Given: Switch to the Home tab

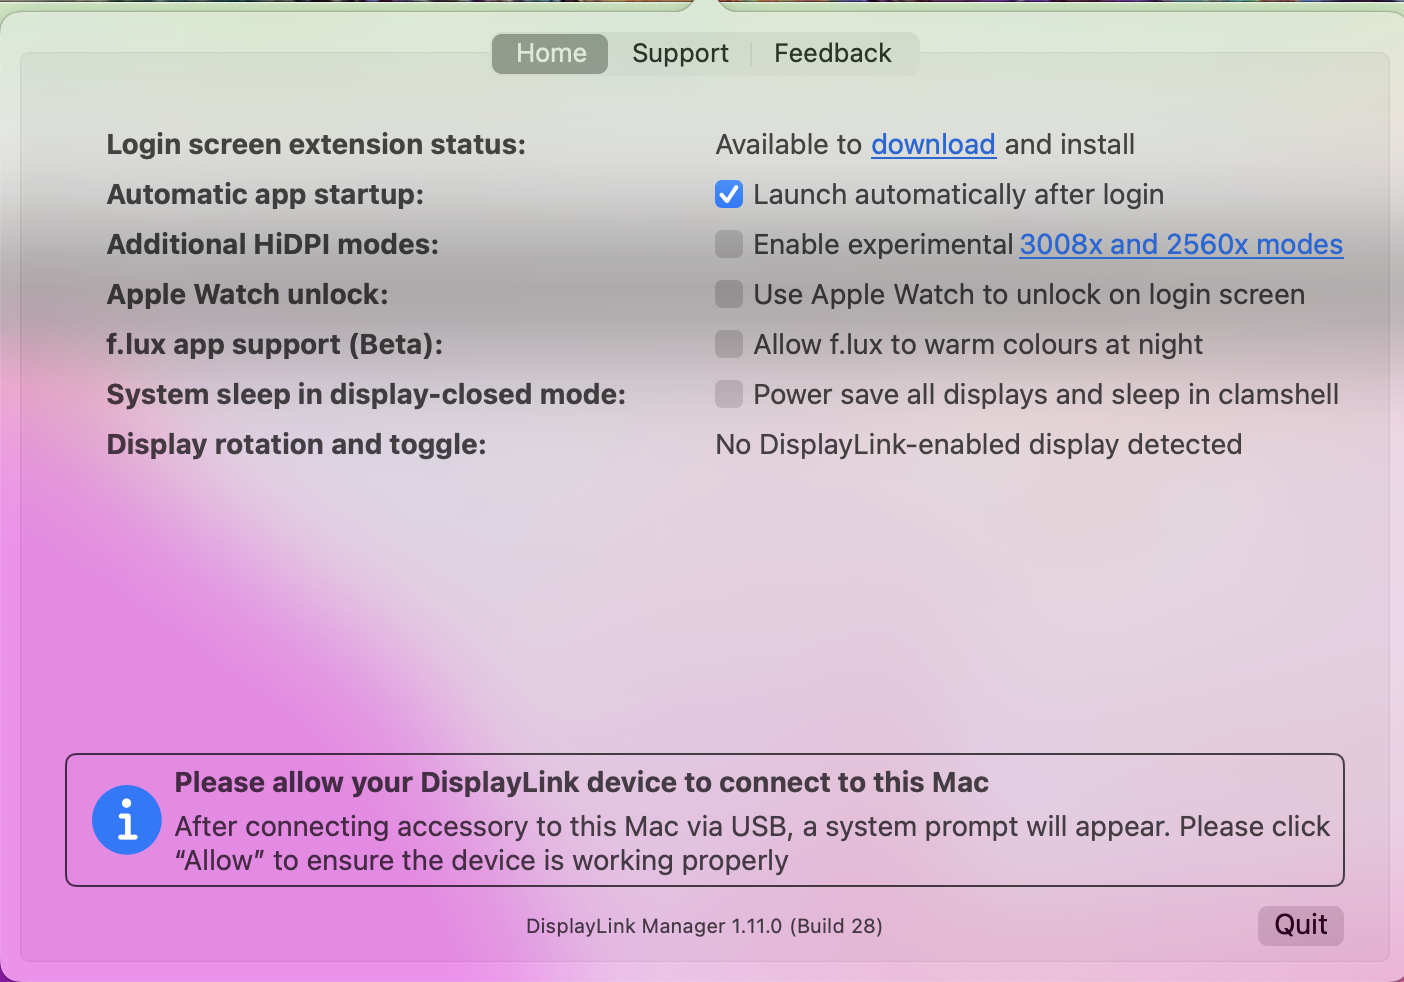Looking at the screenshot, I should coord(550,54).
